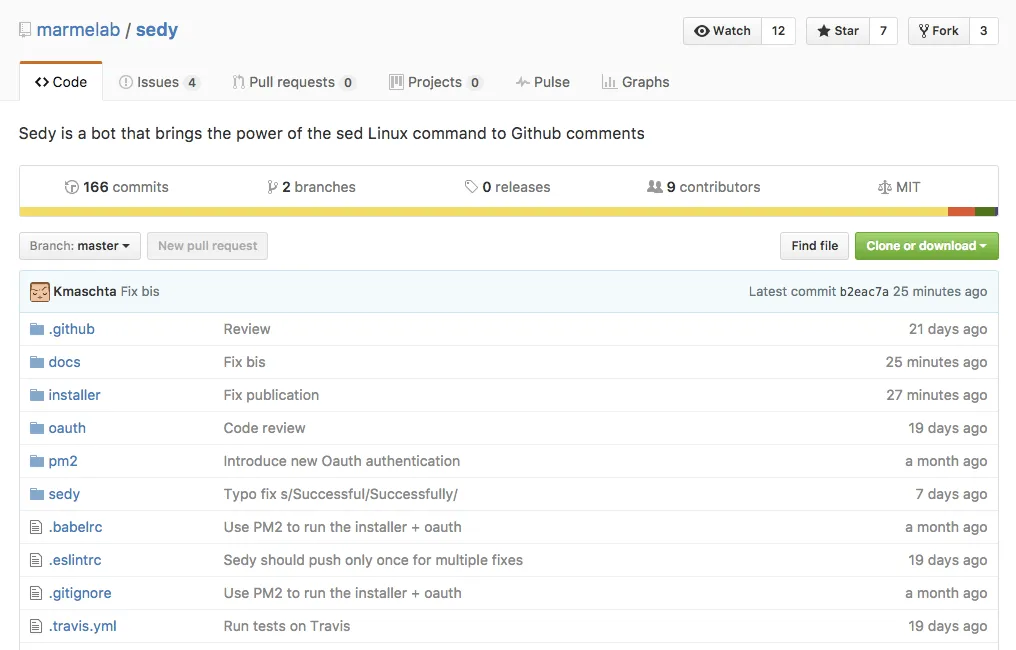View the 7 stargazers count
Viewport: 1016px width, 650px height.
click(883, 30)
